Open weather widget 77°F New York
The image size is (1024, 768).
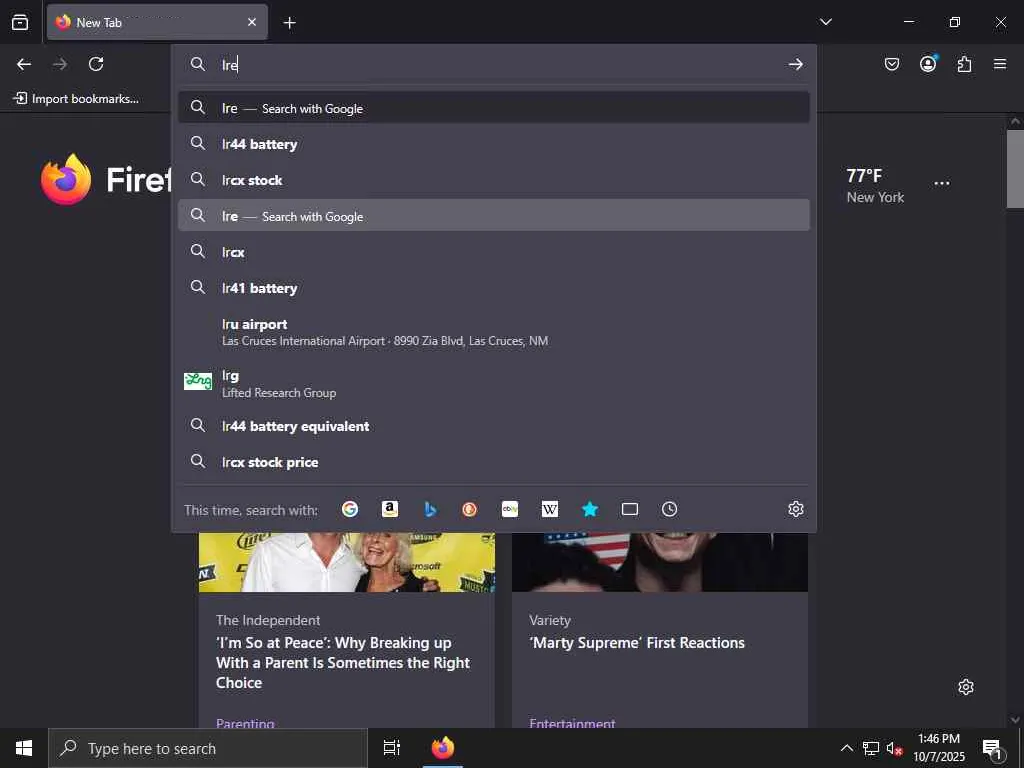tap(875, 185)
